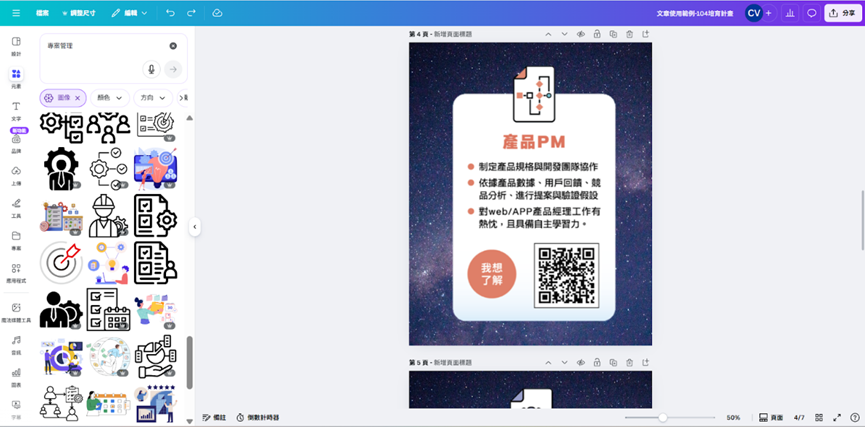Open the 檔案 file menu

(x=42, y=13)
